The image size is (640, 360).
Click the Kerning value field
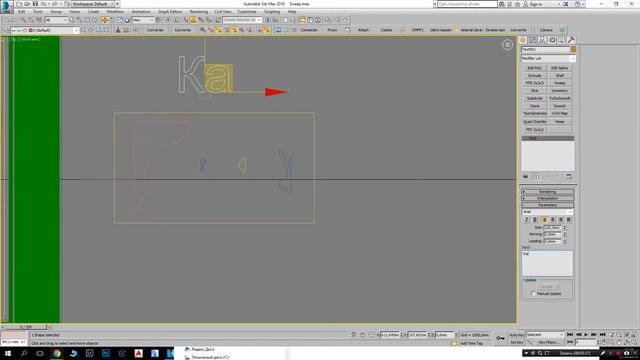[x=553, y=234]
